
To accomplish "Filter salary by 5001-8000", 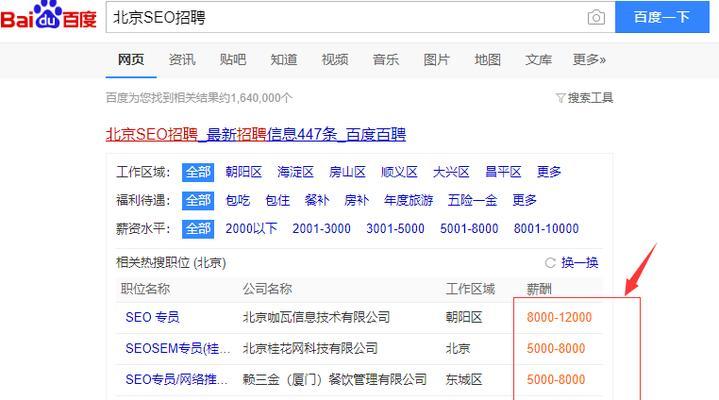I will (469, 229).
